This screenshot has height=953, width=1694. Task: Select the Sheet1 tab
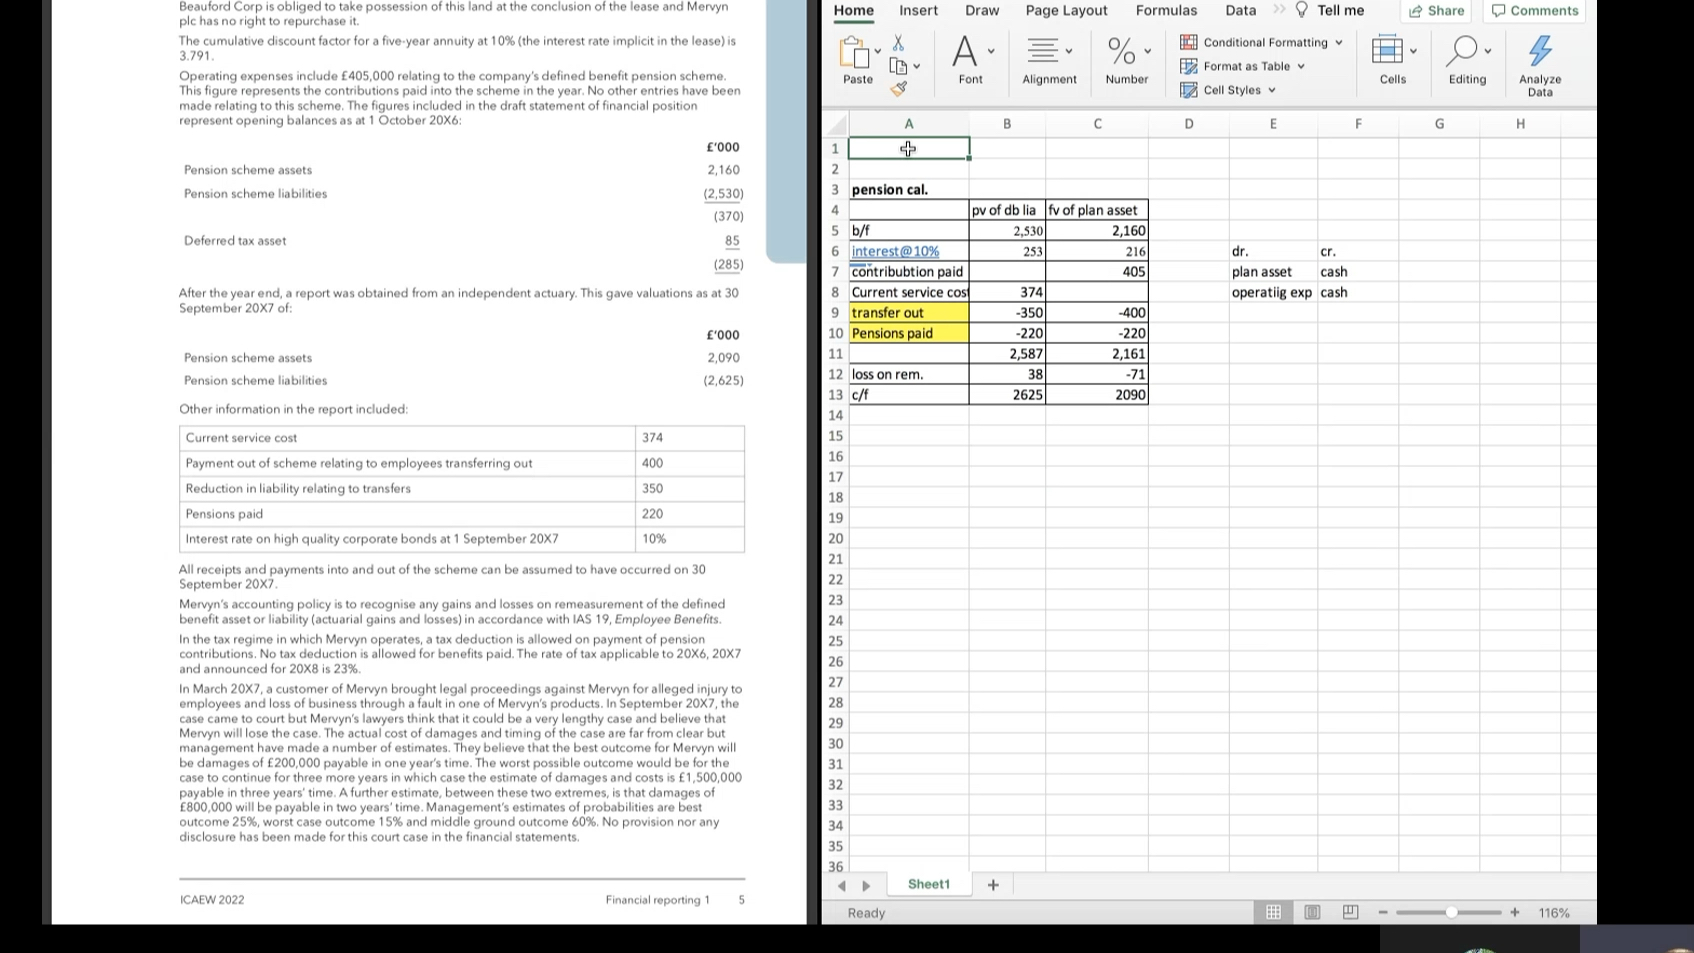click(929, 884)
